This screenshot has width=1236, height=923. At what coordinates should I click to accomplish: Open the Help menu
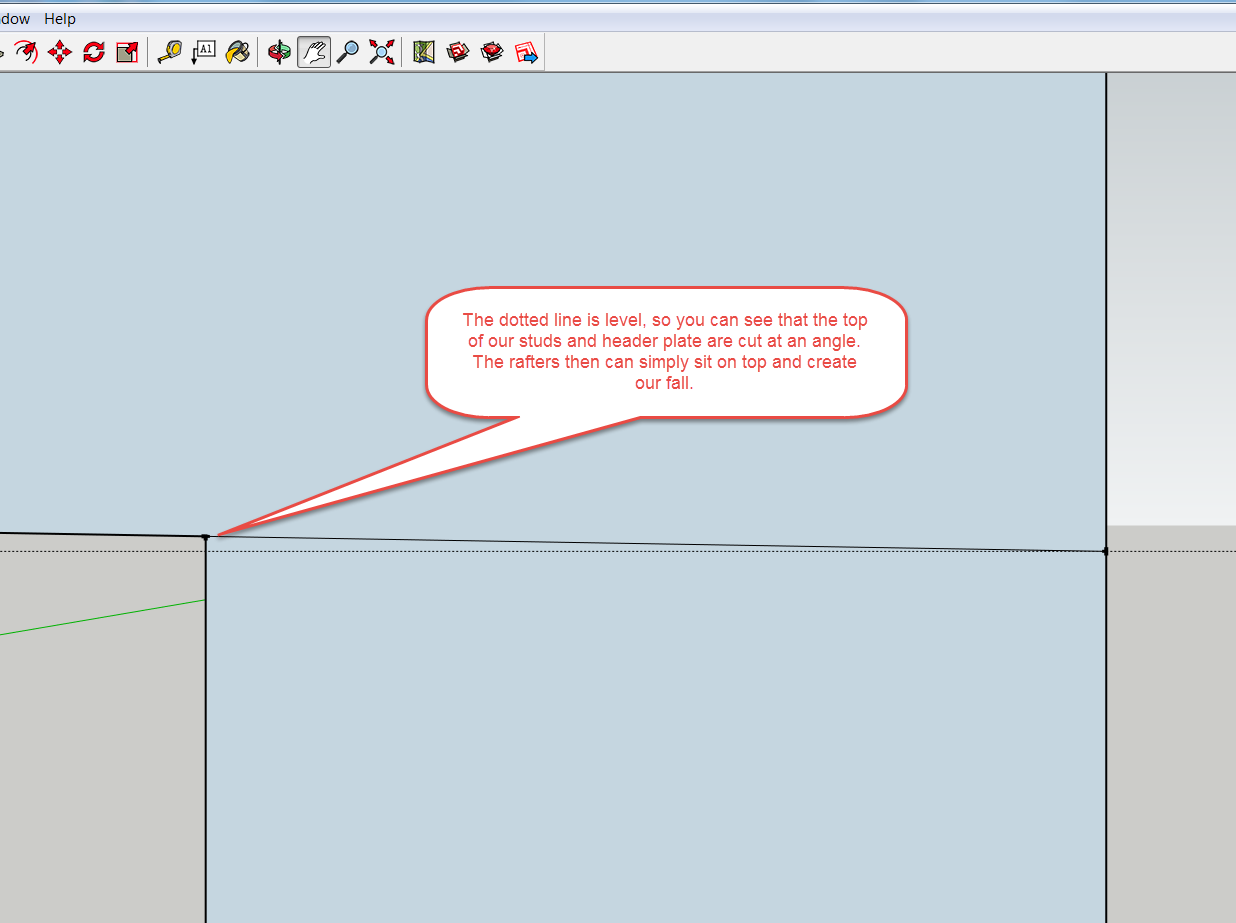tap(60, 19)
